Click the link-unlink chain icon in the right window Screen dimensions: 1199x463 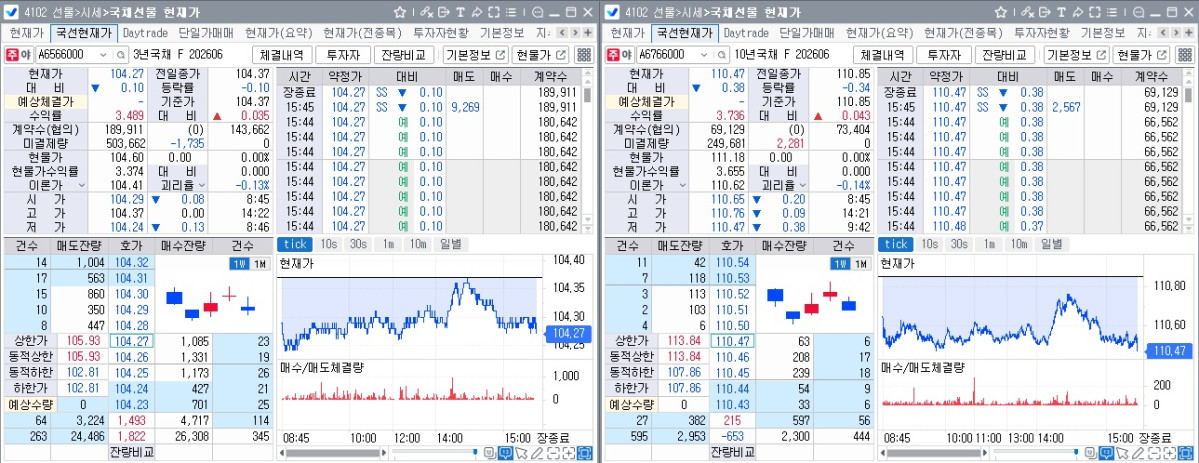pyautogui.click(x=1027, y=12)
